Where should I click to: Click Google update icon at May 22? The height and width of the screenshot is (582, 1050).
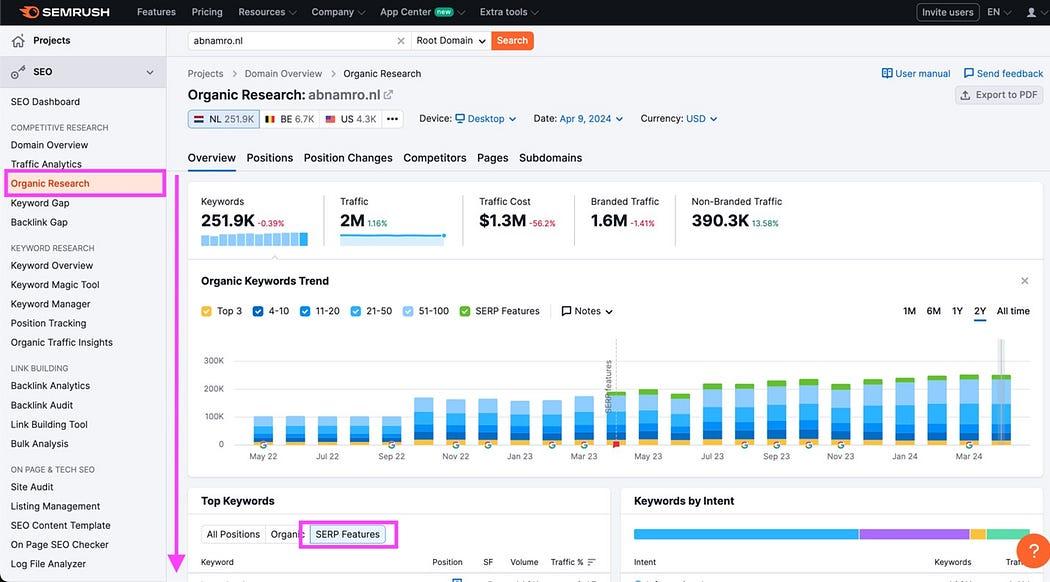coord(263,445)
